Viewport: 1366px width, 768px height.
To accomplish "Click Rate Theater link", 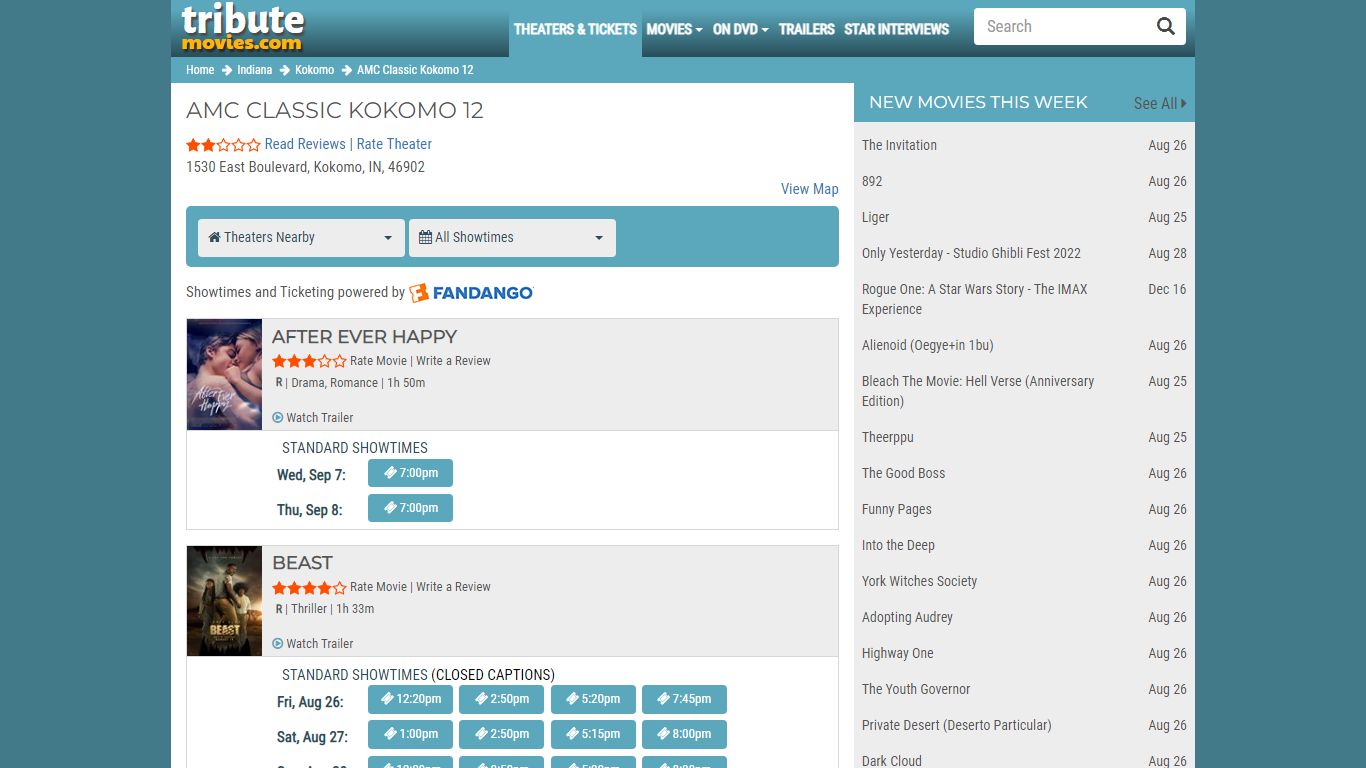I will point(394,144).
